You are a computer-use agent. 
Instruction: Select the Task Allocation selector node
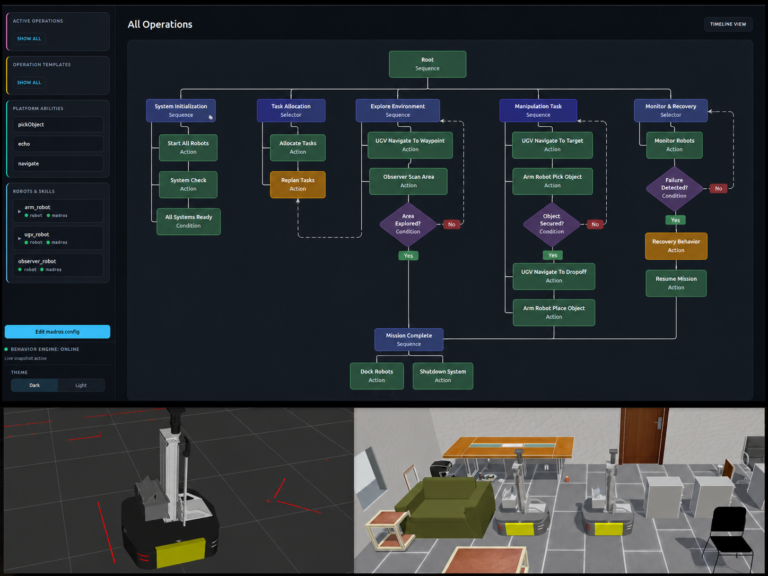click(291, 110)
